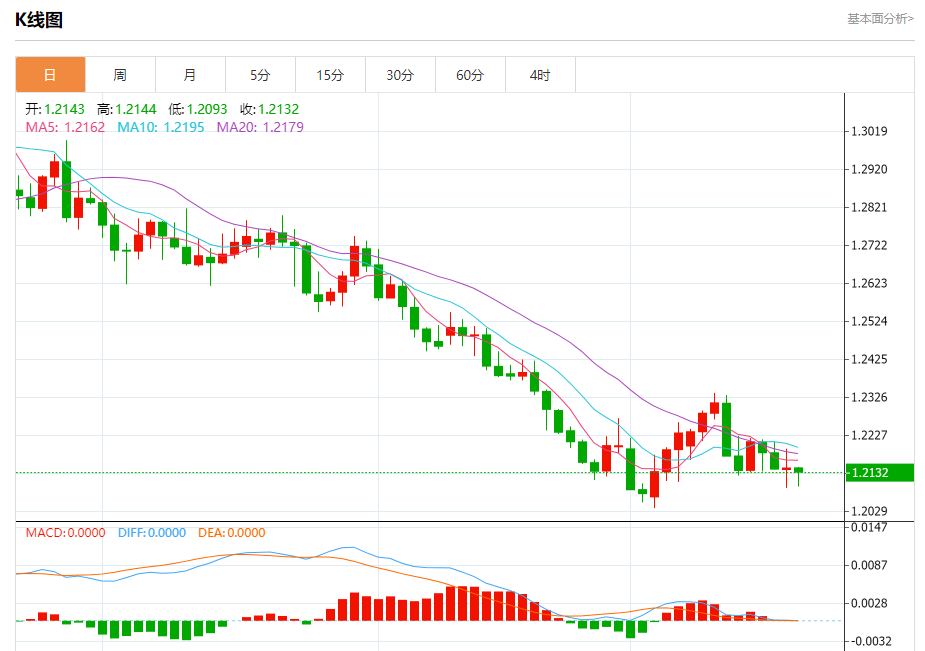Switch to the 月 monthly tab
Viewport: 925px width, 651px height.
pyautogui.click(x=190, y=75)
